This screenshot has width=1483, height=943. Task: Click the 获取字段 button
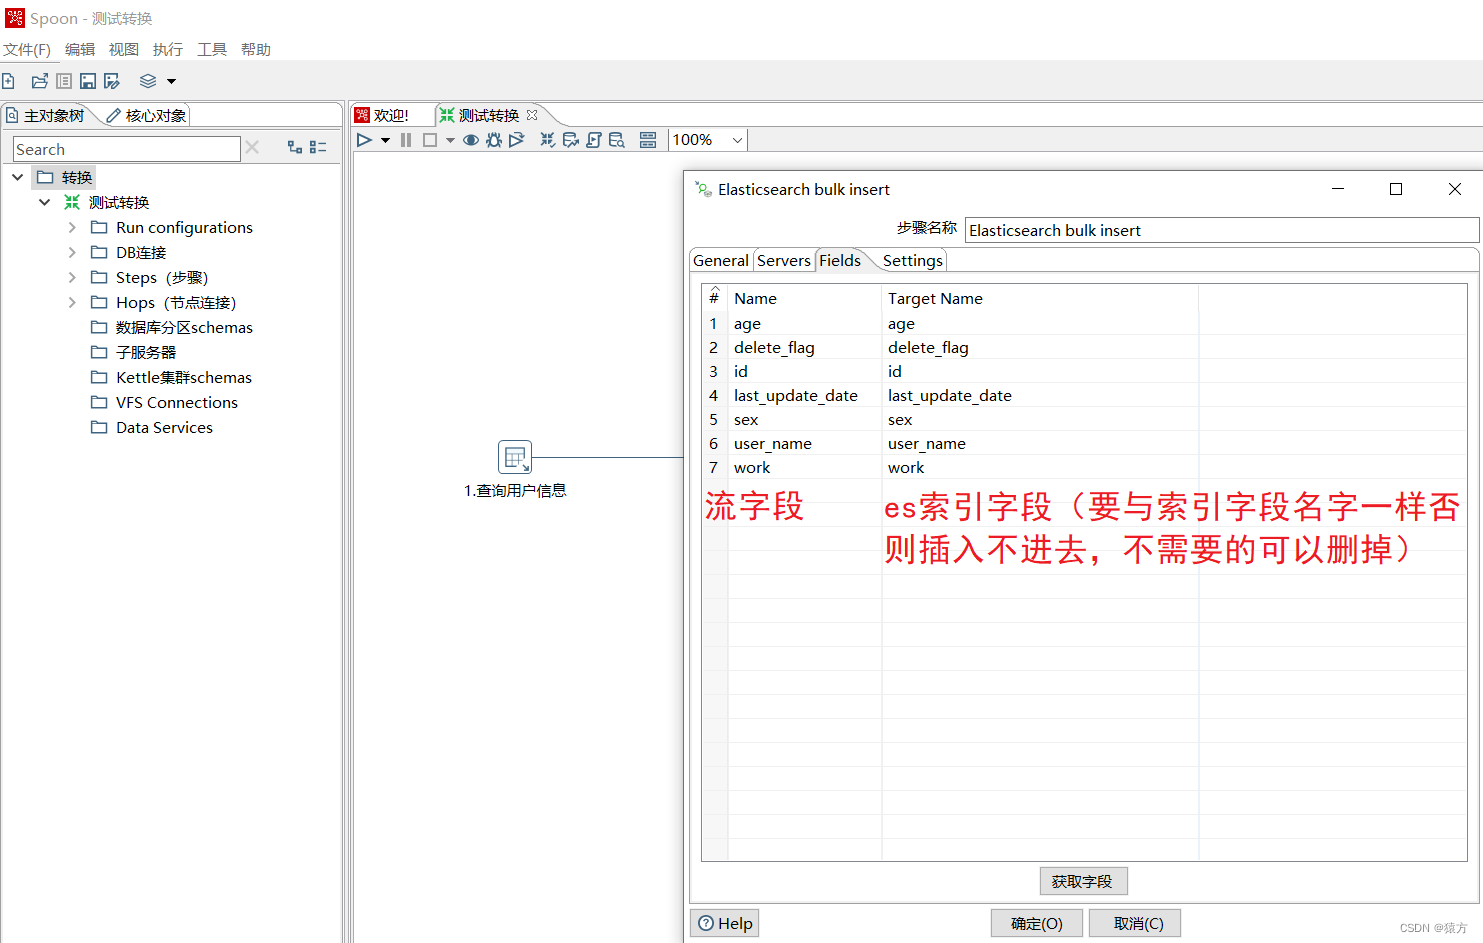pyautogui.click(x=1083, y=881)
